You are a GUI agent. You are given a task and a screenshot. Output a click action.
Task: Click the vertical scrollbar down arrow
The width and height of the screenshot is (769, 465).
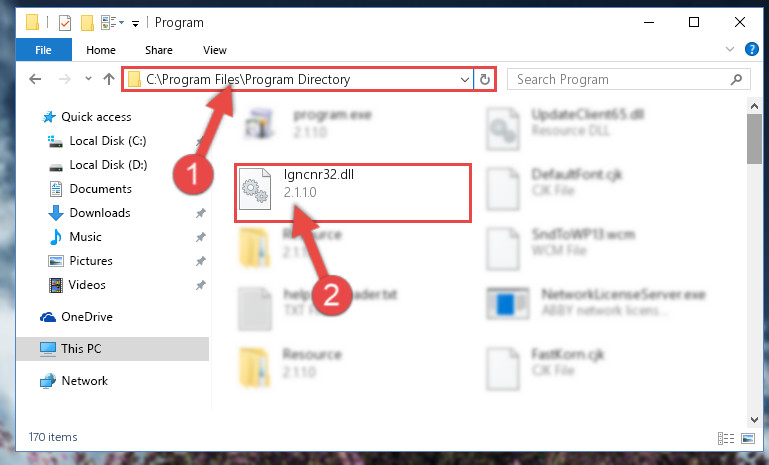[754, 419]
